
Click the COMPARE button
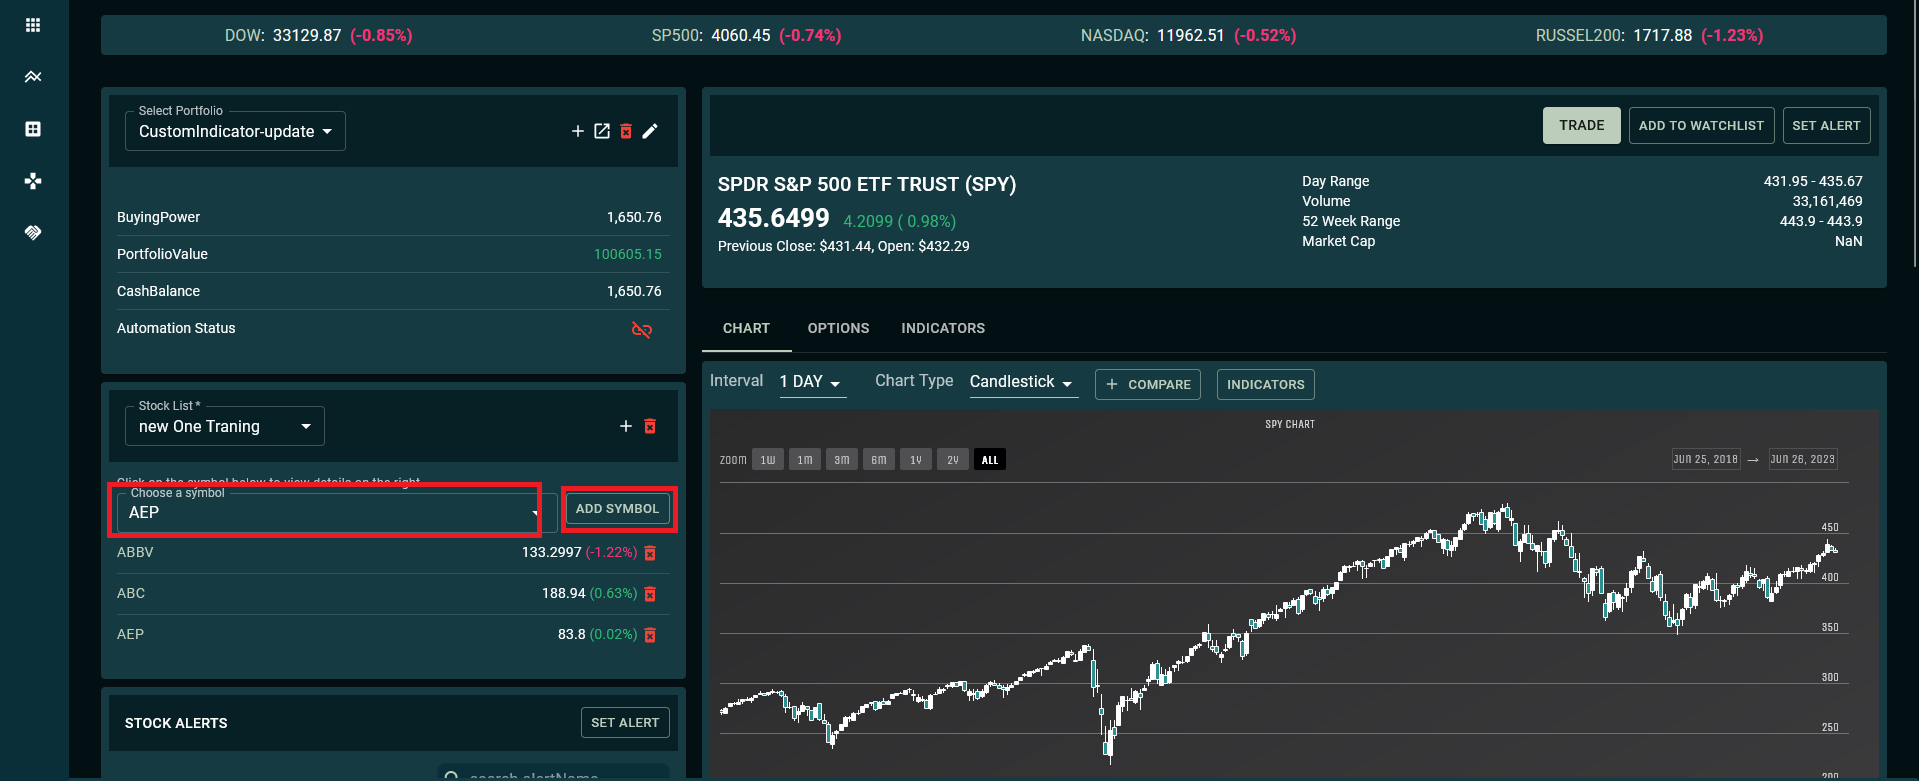1148,384
